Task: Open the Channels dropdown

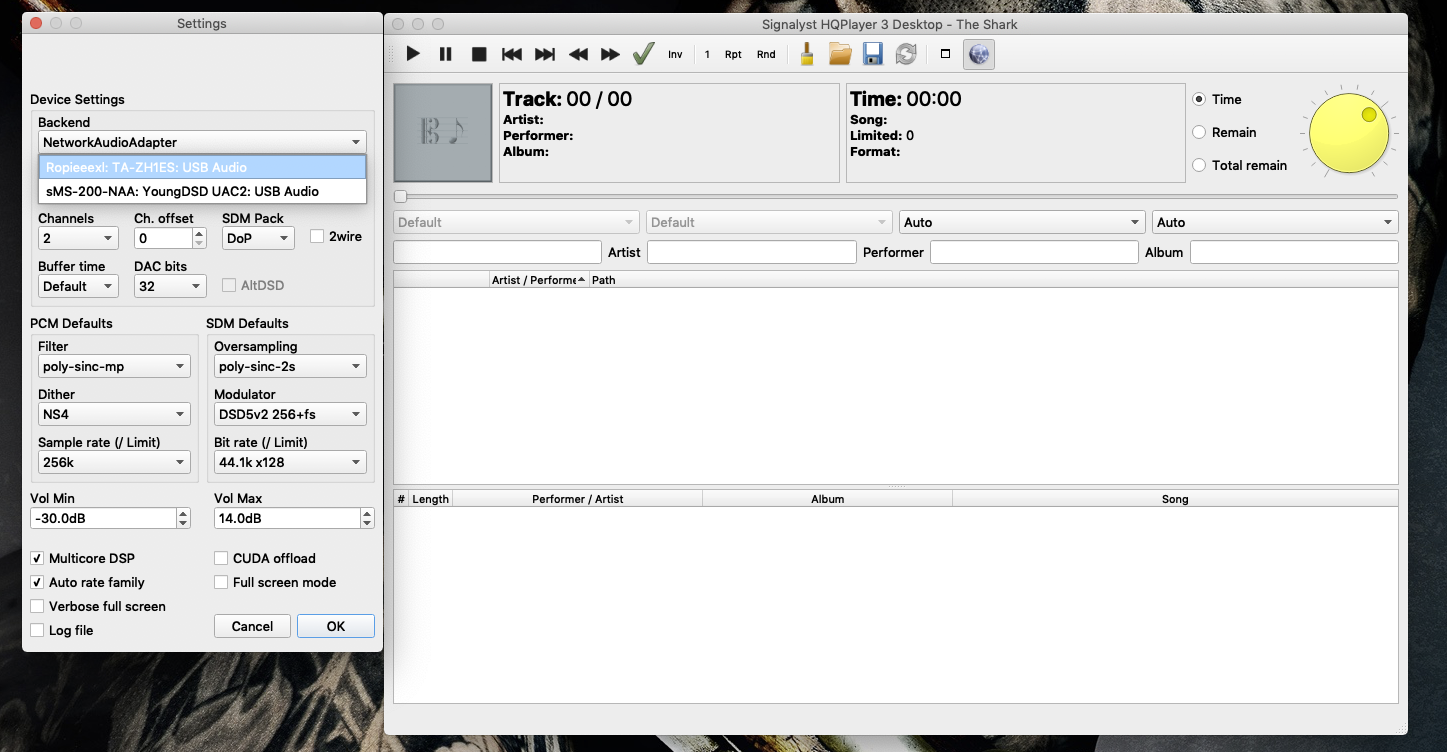Action: pyautogui.click(x=78, y=239)
